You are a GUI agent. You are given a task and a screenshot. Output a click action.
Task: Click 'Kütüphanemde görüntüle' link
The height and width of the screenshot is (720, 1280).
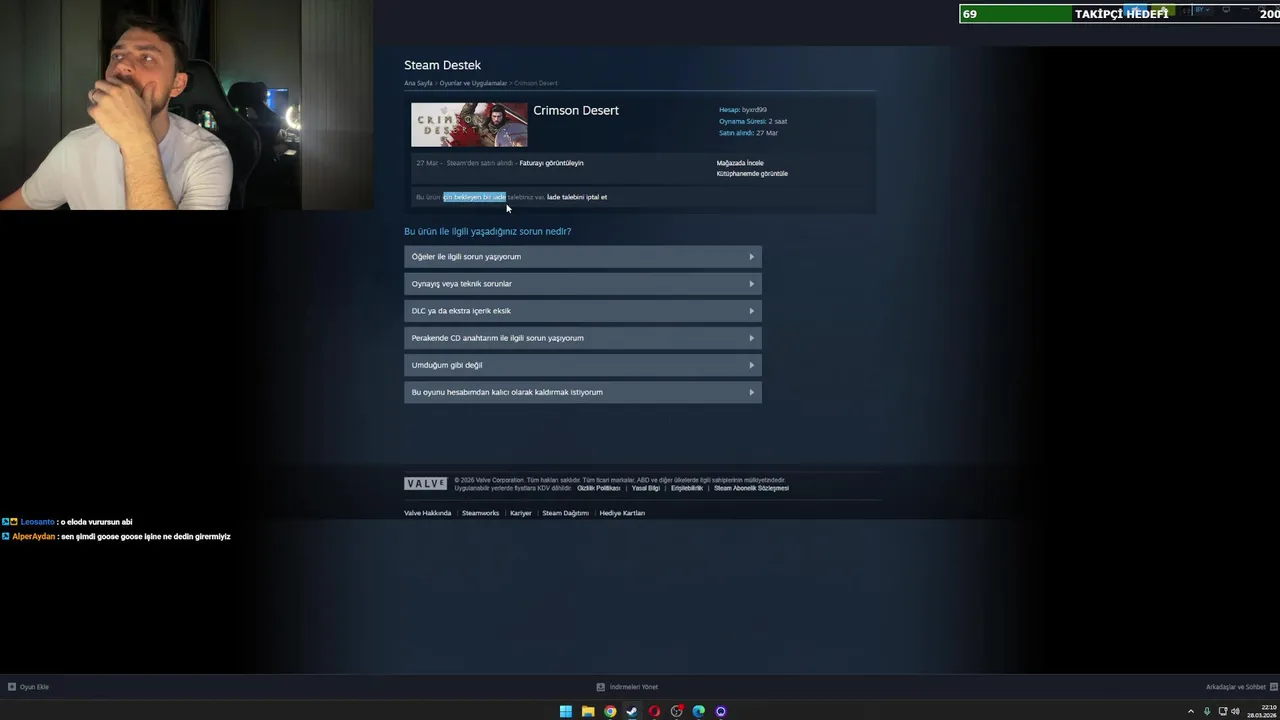click(x=752, y=174)
